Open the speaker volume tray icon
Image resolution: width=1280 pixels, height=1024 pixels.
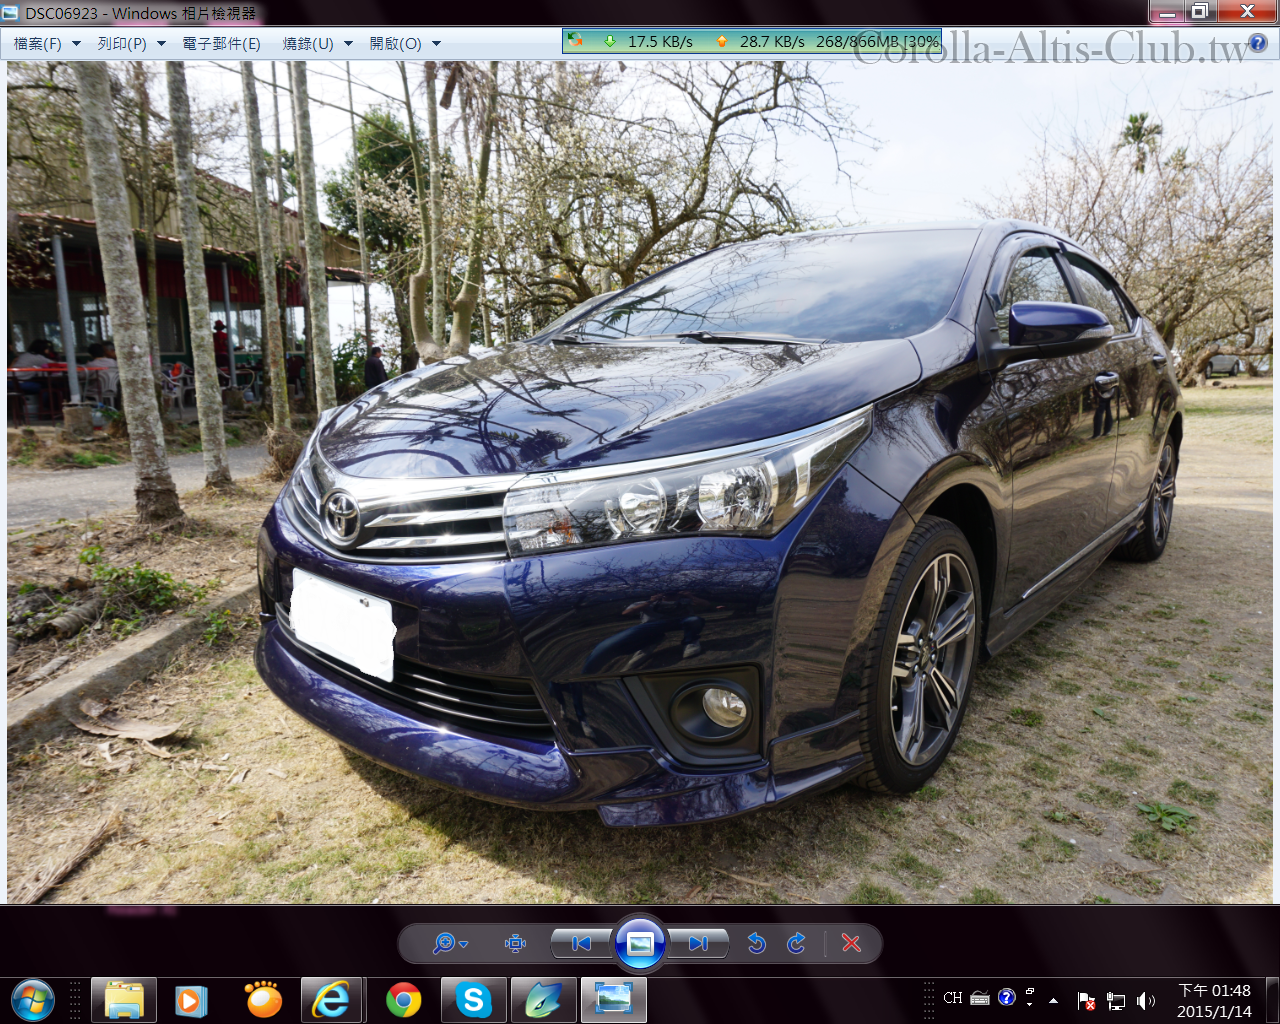pos(1145,1001)
